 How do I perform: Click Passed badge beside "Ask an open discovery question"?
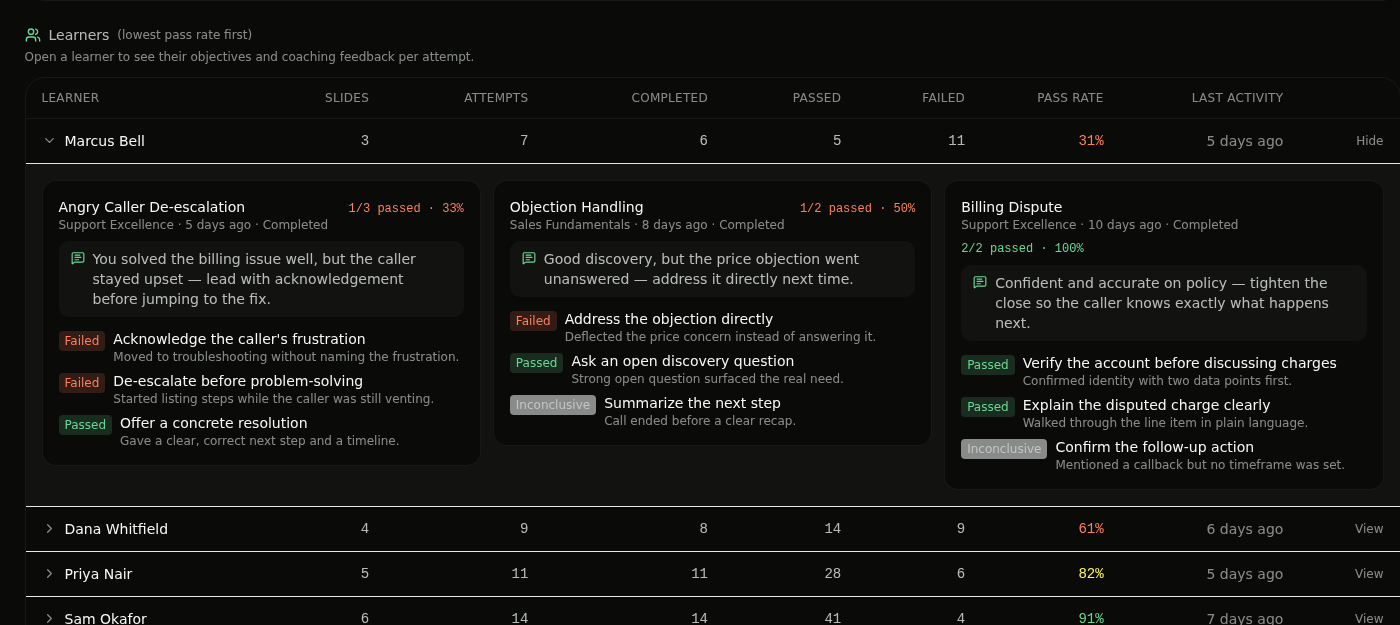pos(537,363)
